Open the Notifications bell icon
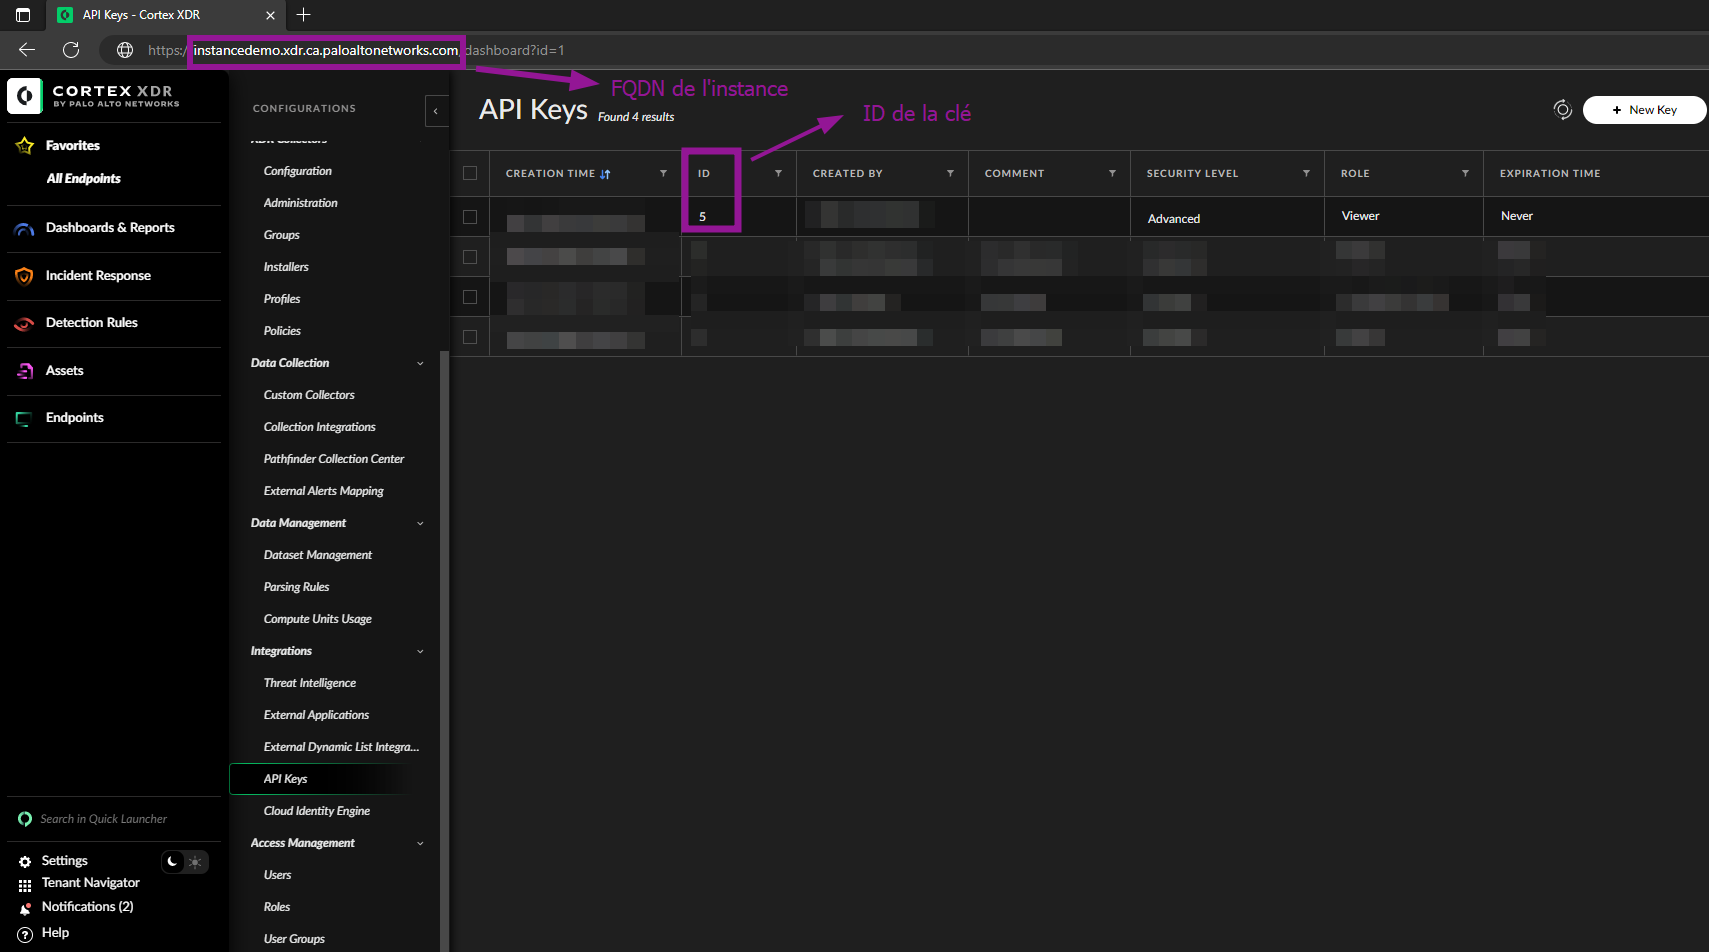The image size is (1709, 952). (25, 909)
